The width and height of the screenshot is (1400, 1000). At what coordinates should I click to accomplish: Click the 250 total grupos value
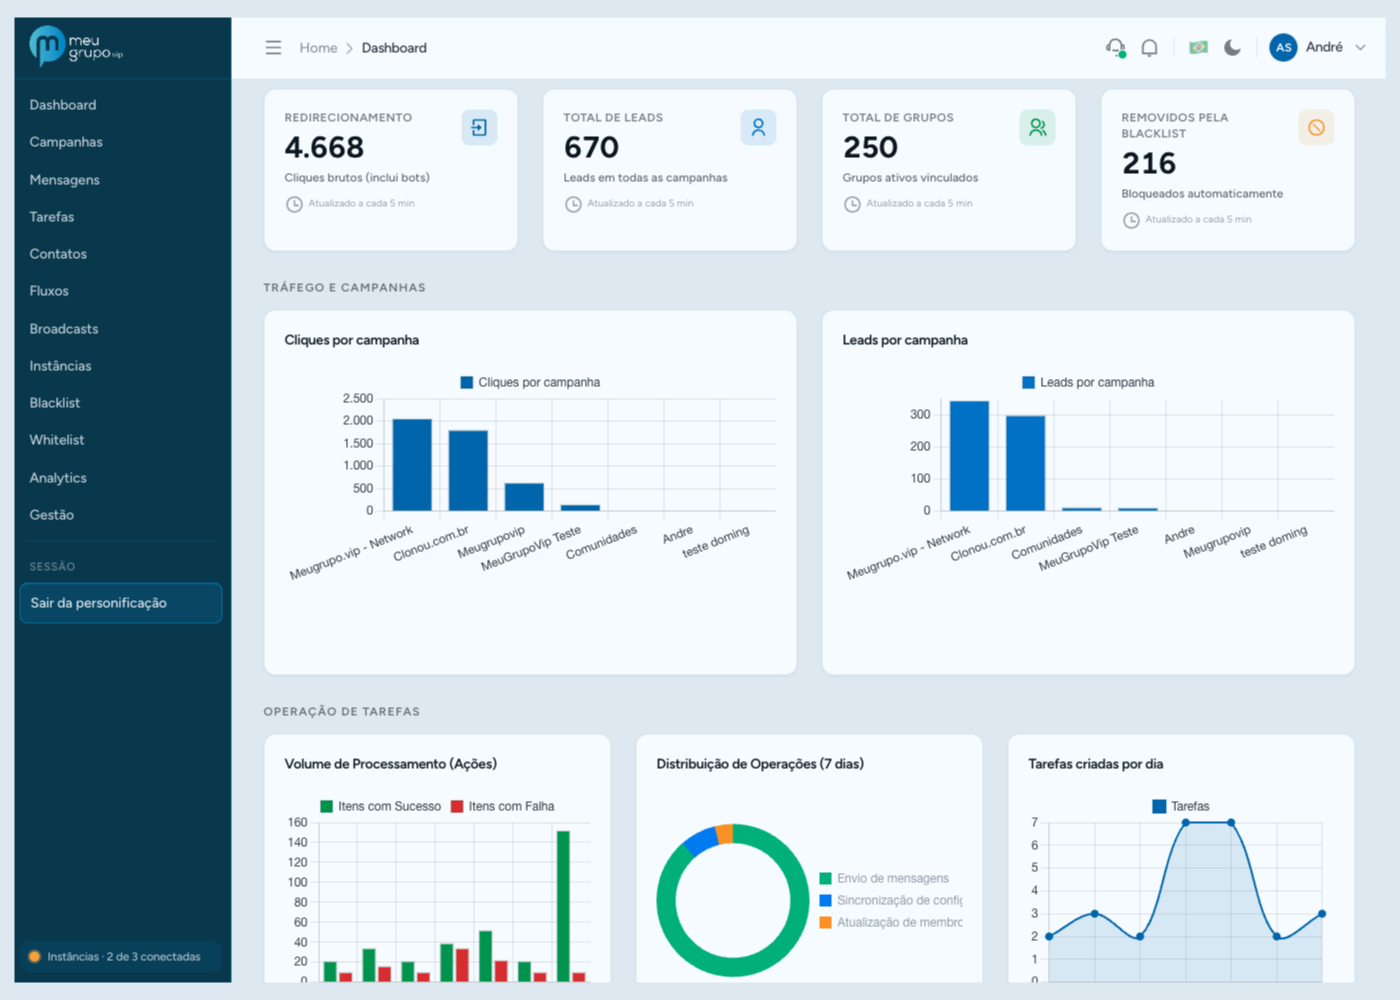pos(870,148)
